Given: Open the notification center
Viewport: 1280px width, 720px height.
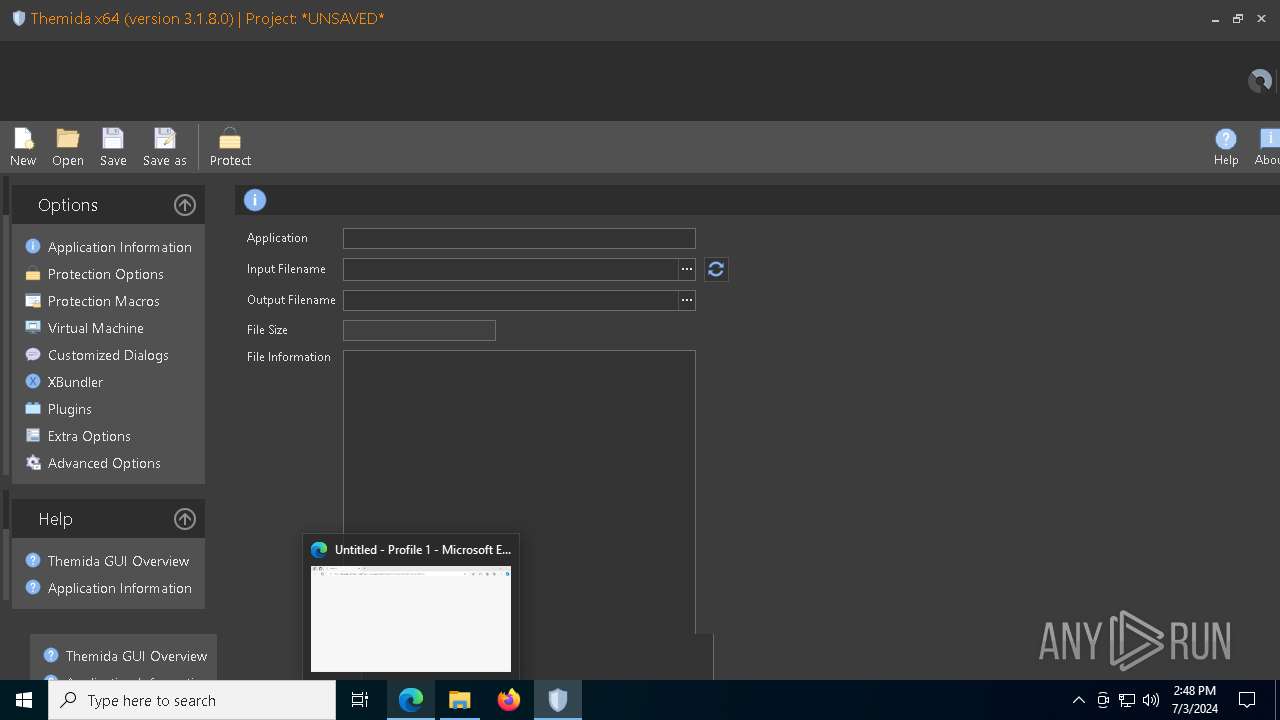Looking at the screenshot, I should coord(1247,700).
